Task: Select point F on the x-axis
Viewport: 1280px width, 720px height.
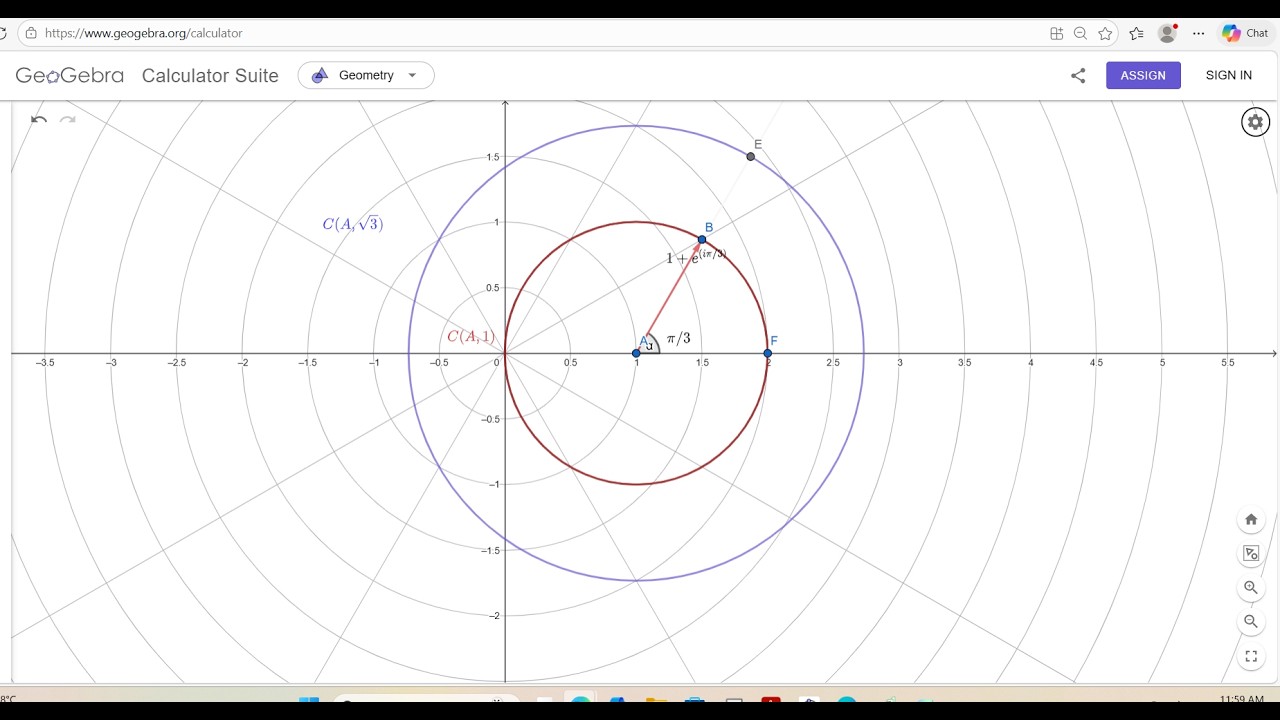Action: 768,353
